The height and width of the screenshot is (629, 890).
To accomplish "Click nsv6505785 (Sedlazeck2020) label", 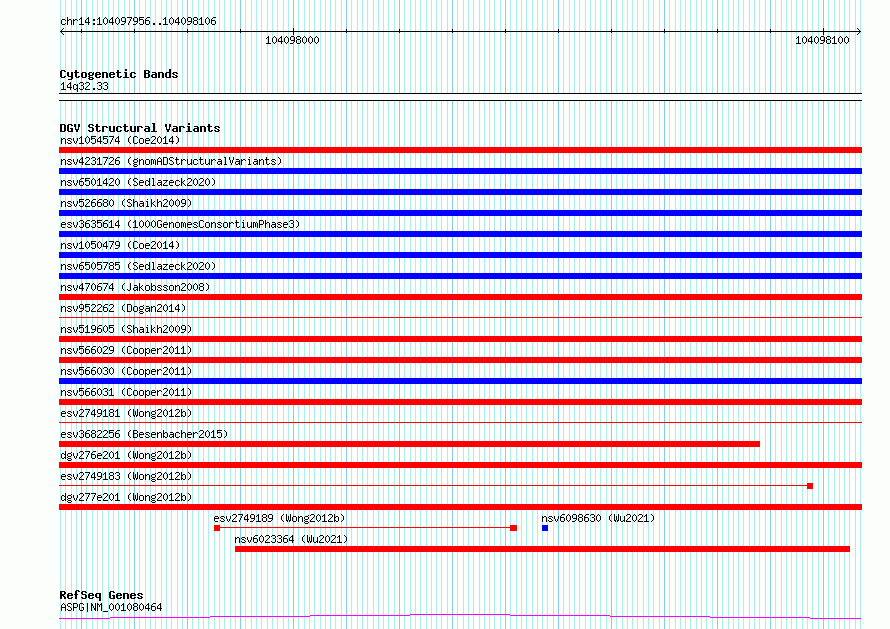I will 138,266.
